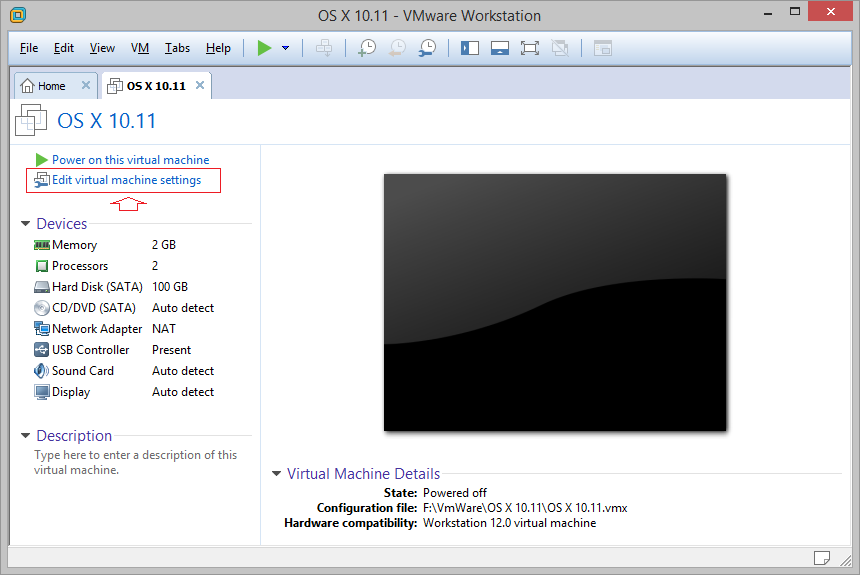The image size is (860, 575).
Task: Click the settings icon beside Edit settings link
Action: tap(42, 180)
